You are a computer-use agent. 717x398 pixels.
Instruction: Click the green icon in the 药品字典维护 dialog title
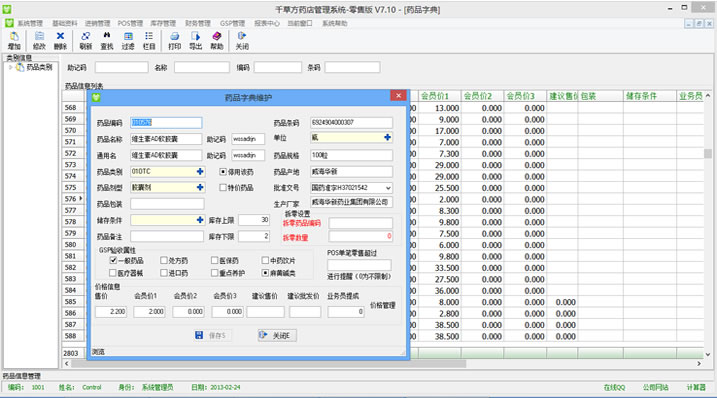[x=96, y=97]
